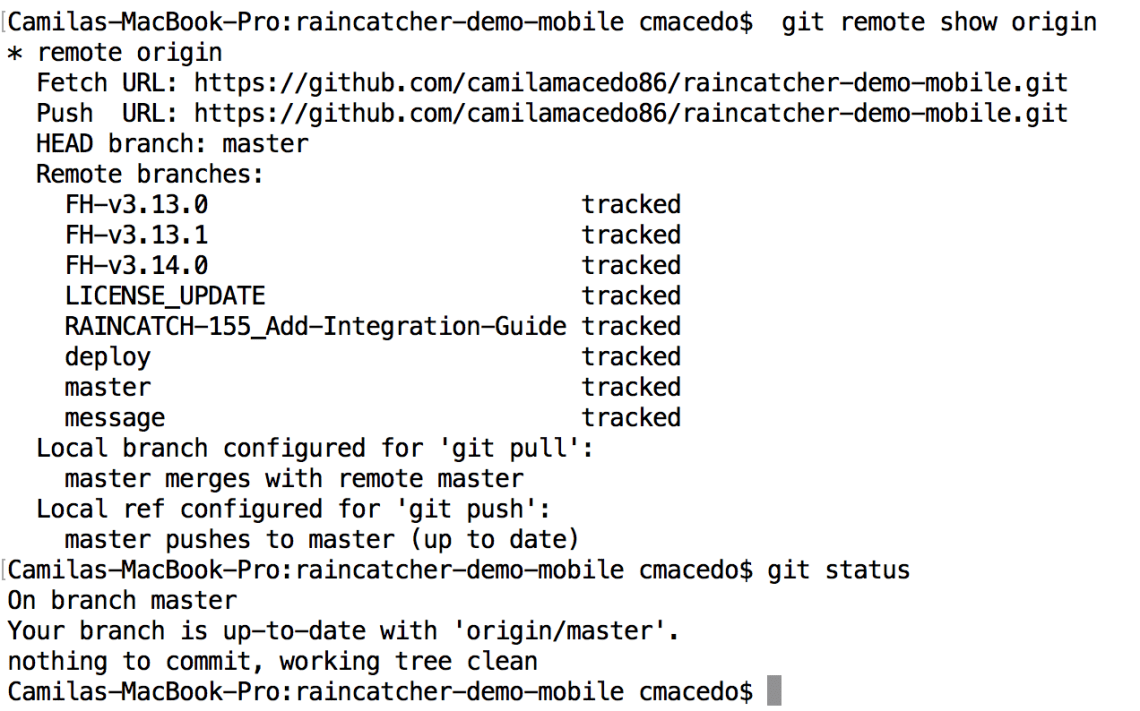Click the "master merges with remote master" line
Viewport: 1140px width, 711px height.
(294, 479)
